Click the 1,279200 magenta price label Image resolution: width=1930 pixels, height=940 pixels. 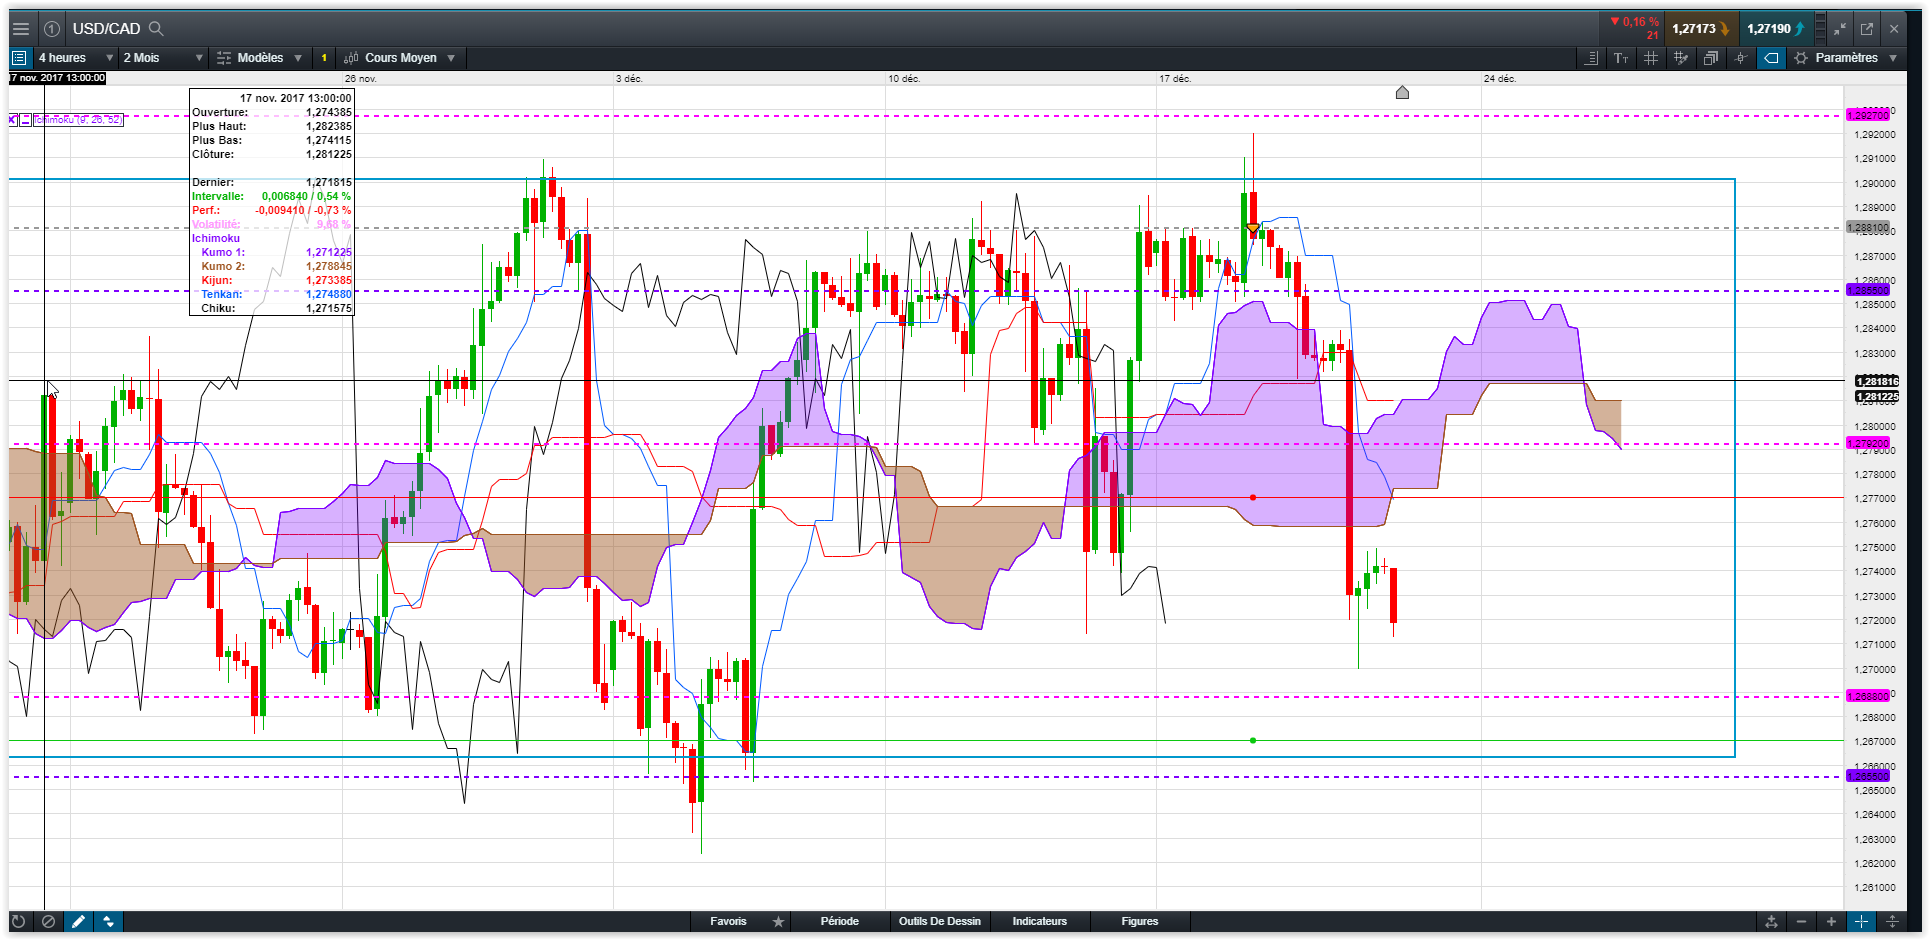(x=1868, y=444)
